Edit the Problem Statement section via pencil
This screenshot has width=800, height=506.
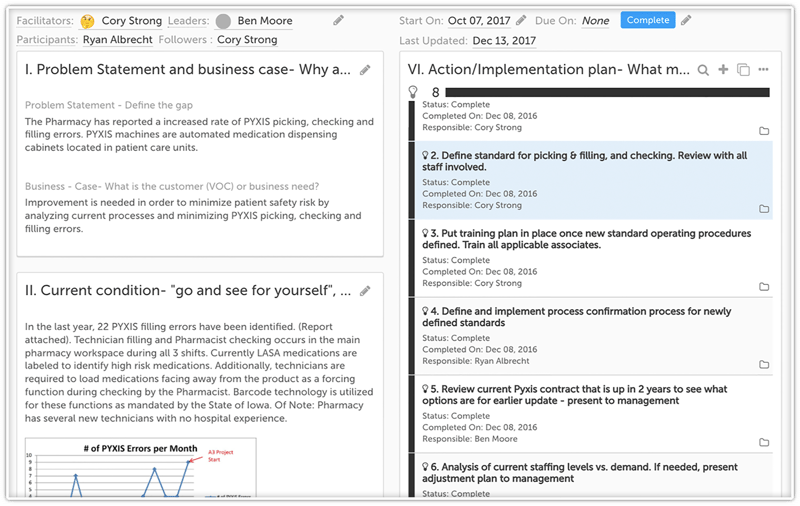pos(365,70)
